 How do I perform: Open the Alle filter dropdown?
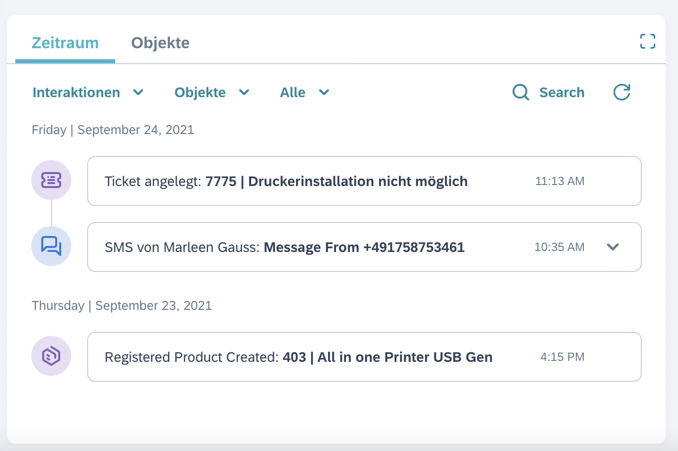[x=305, y=92]
